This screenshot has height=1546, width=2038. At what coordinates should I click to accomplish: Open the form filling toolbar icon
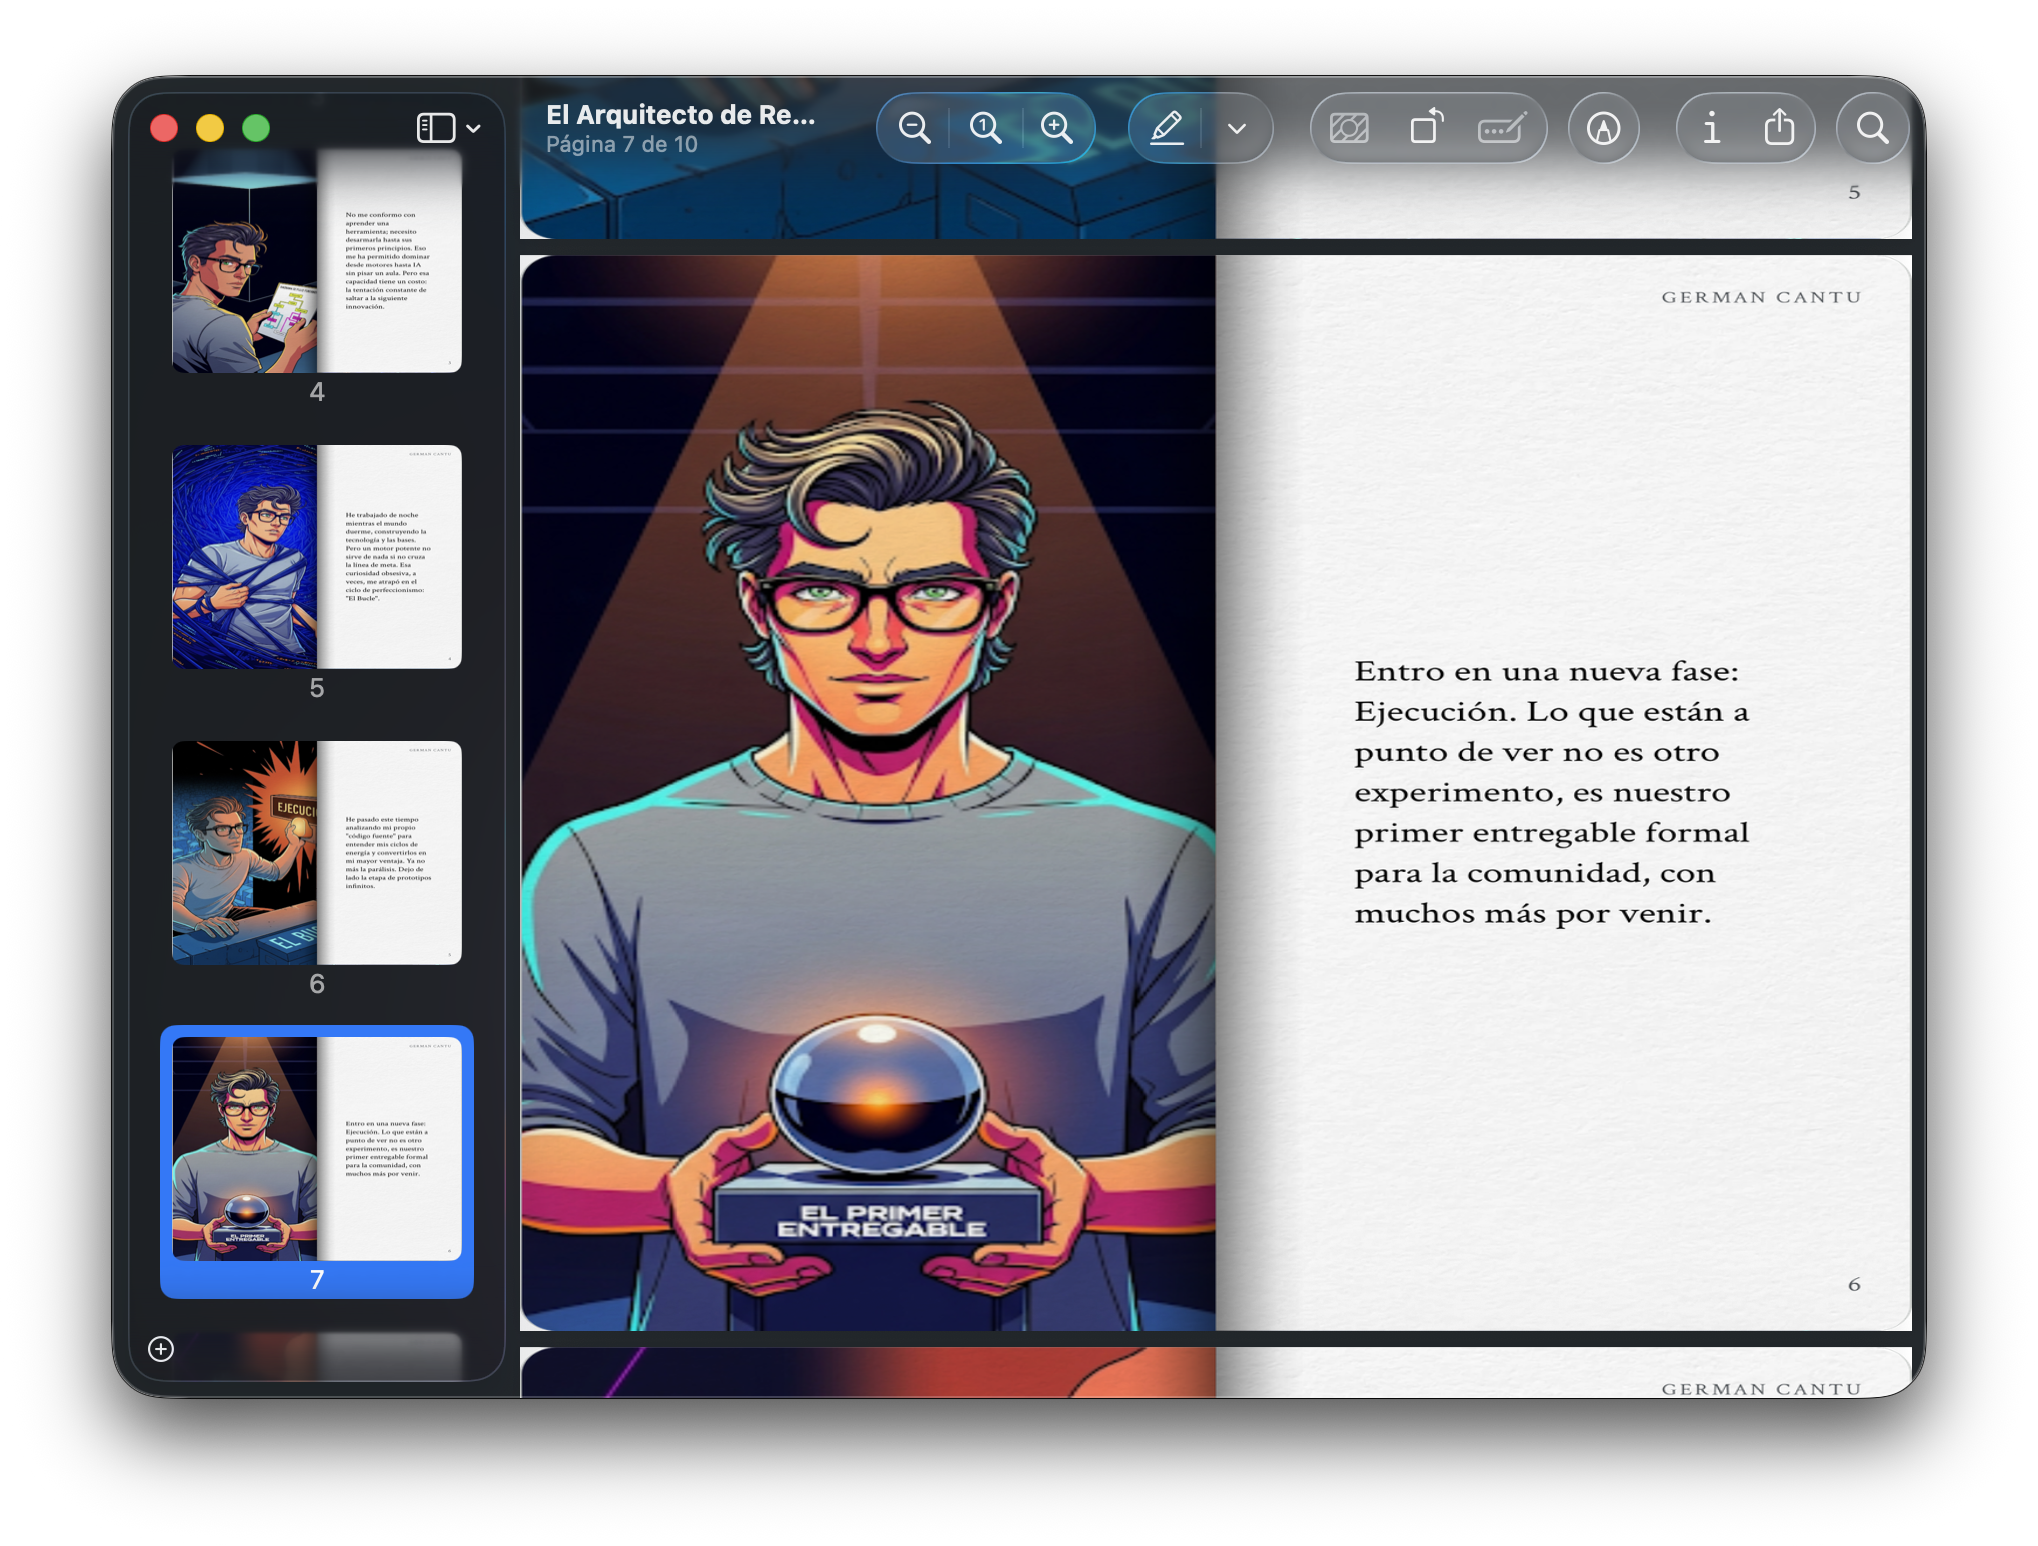(1501, 128)
